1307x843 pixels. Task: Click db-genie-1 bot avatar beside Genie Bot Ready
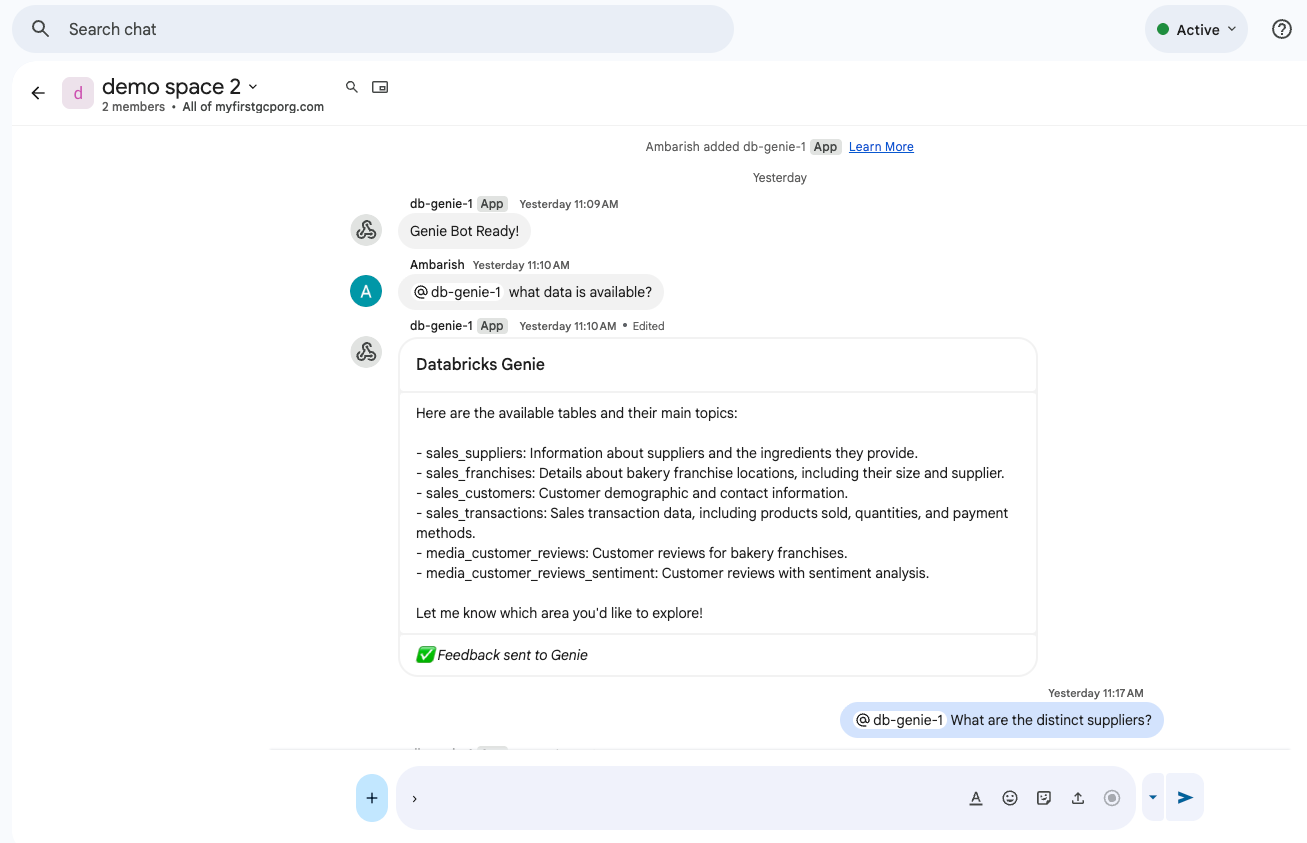(x=366, y=230)
